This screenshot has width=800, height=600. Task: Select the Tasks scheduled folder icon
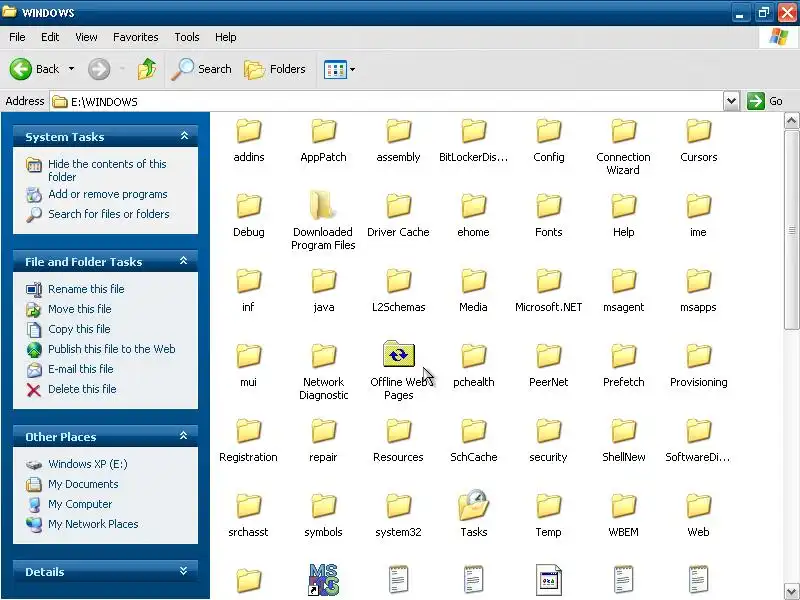pos(473,514)
